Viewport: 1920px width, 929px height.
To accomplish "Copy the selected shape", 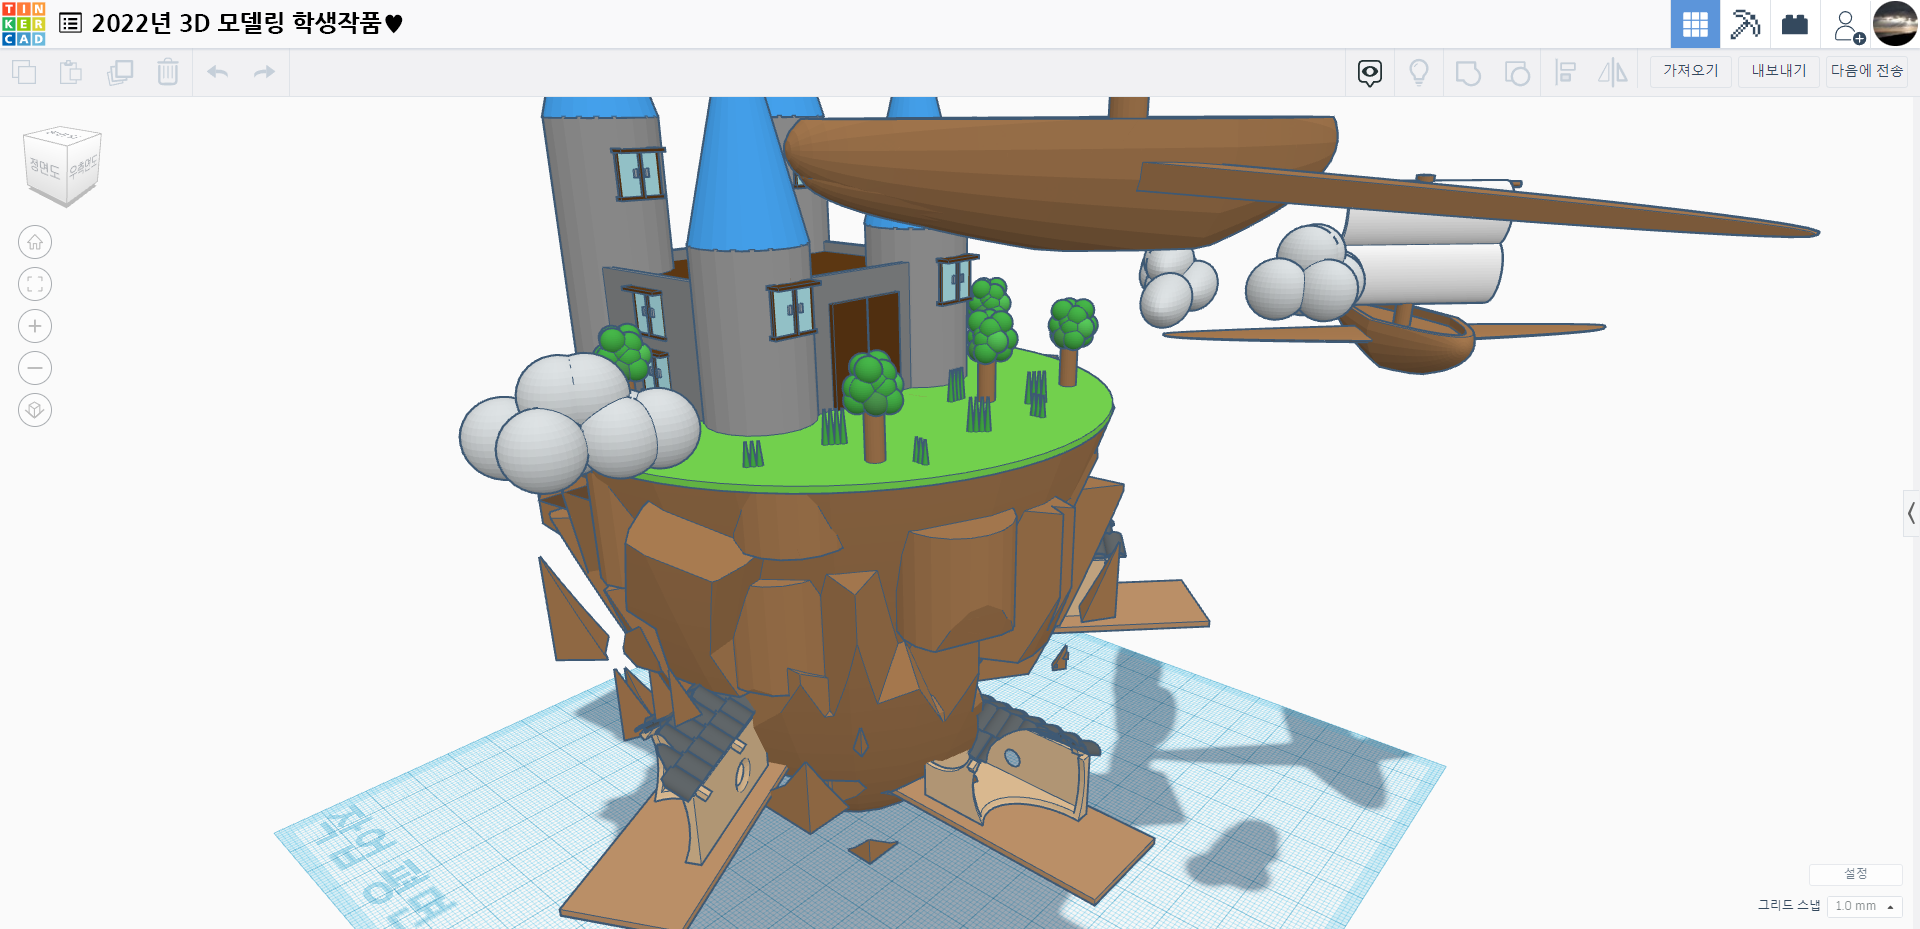I will [x=24, y=72].
